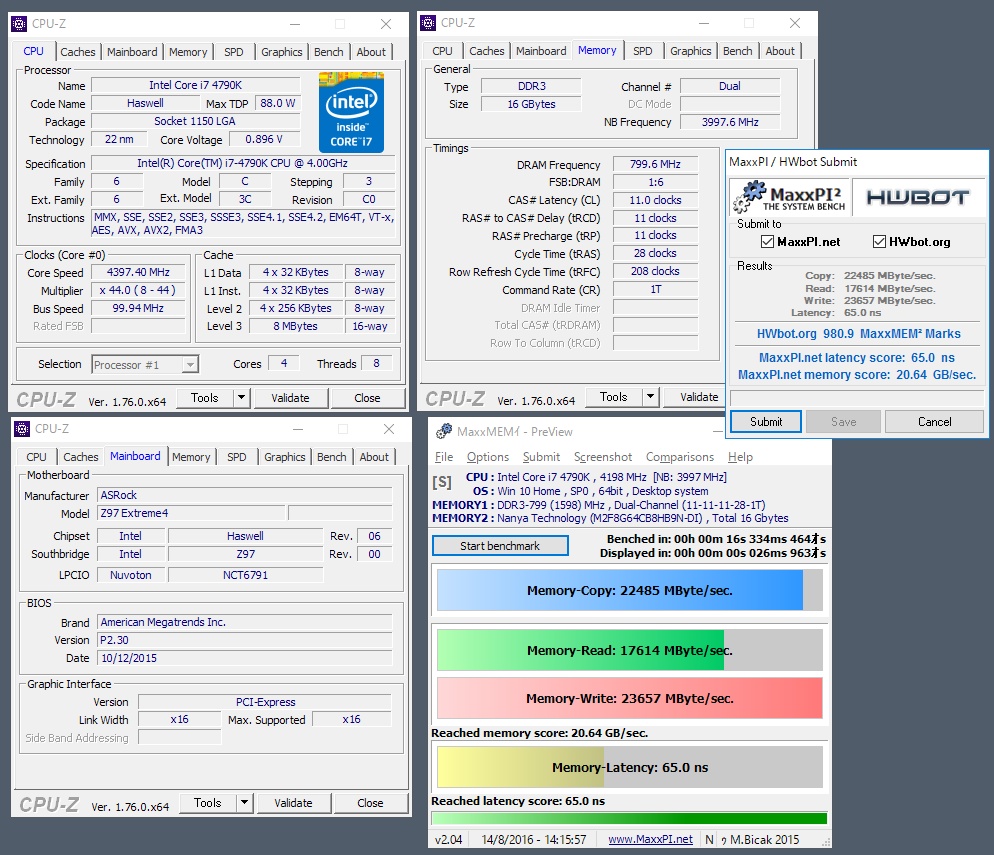The image size is (994, 855).
Task: Open the Options menu in MaxxMEM
Action: coord(487,457)
